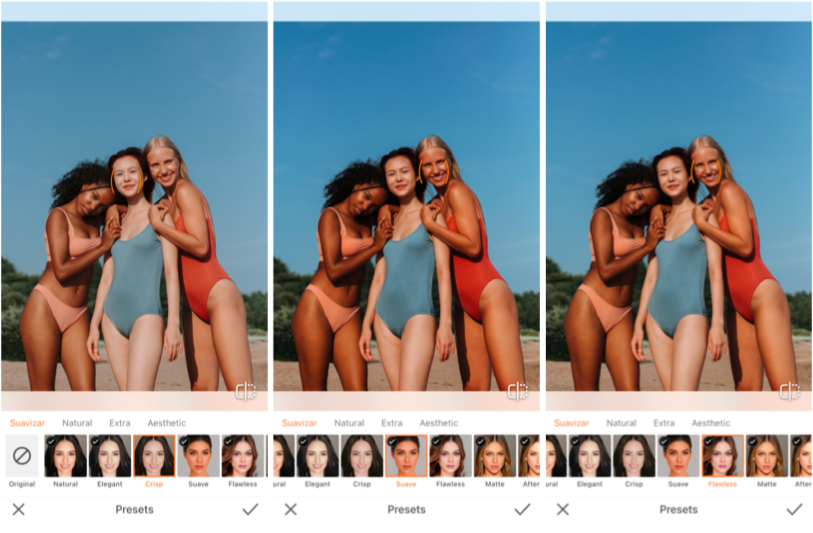Confirm presets with checkmark in middle screen
Image resolution: width=813 pixels, height=533 pixels.
click(522, 509)
